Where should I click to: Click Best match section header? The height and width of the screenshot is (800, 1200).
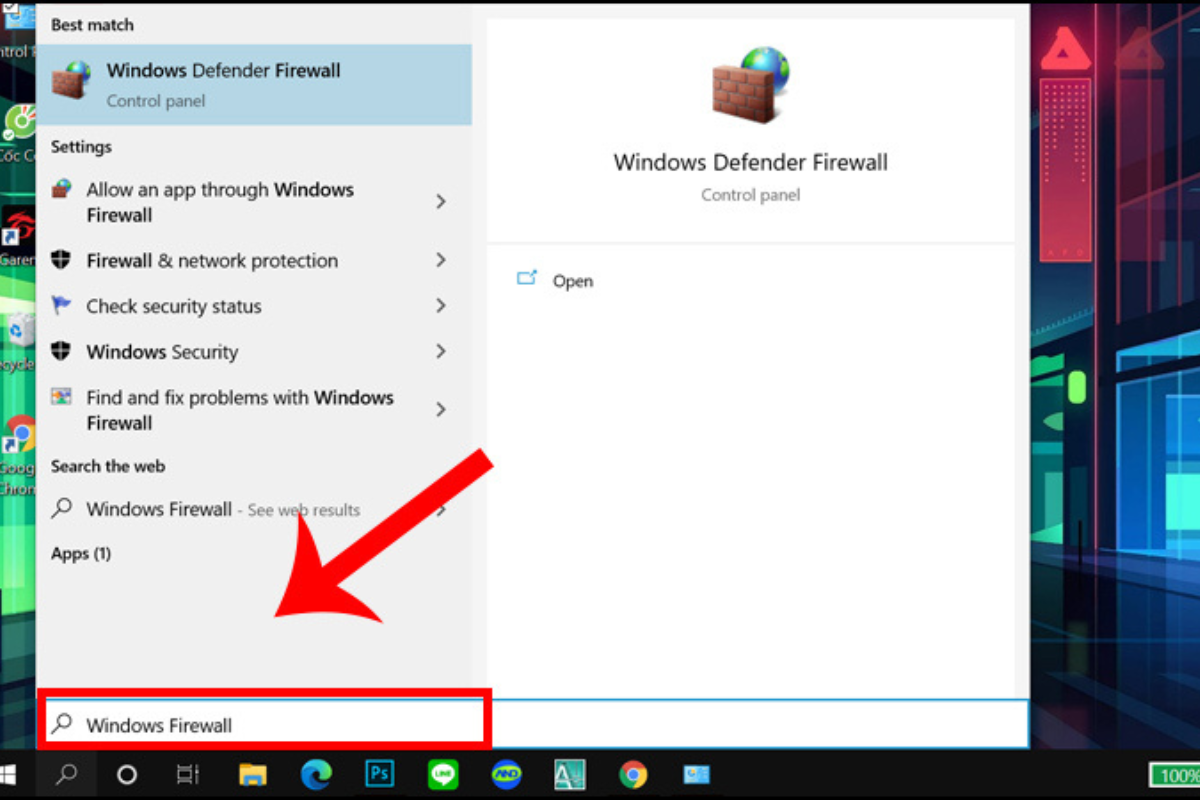(92, 24)
